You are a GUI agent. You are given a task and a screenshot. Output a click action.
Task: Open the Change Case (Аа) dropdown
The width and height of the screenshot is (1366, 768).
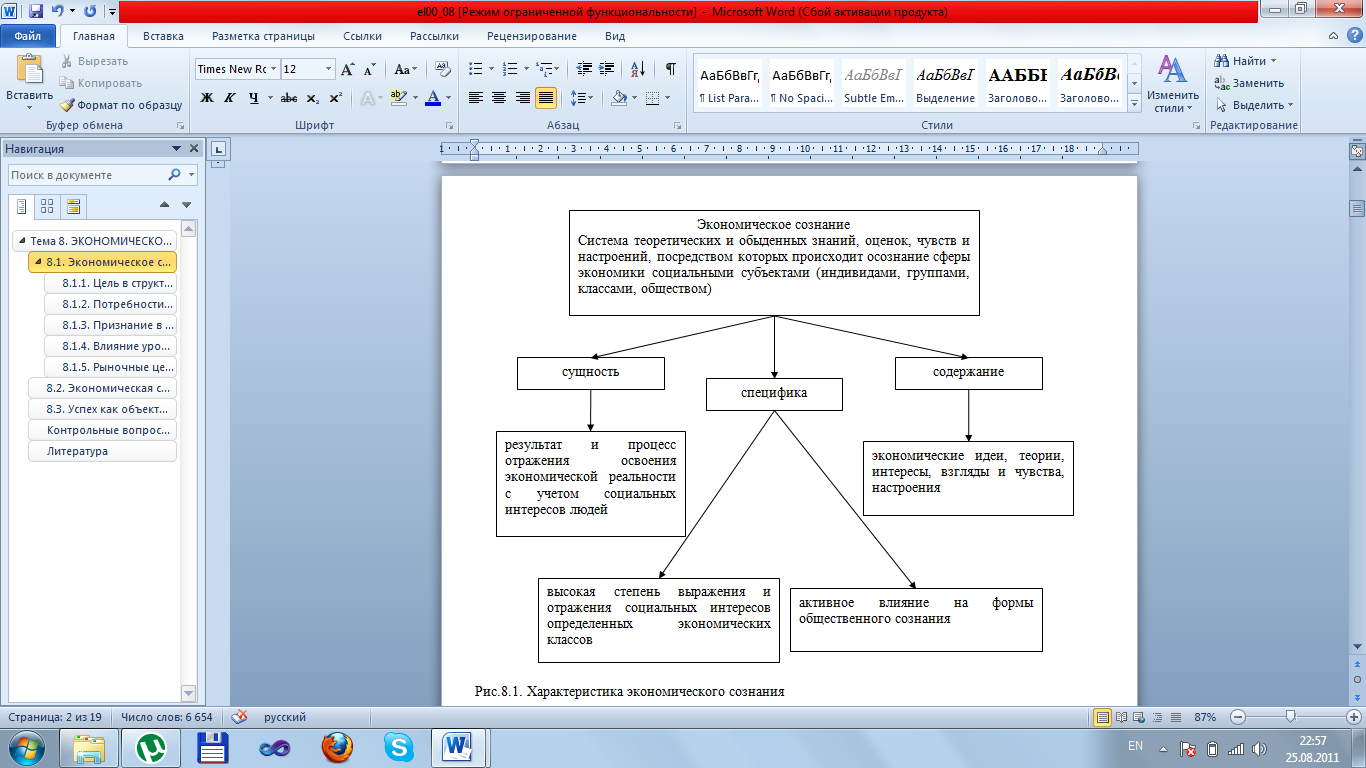(x=404, y=69)
